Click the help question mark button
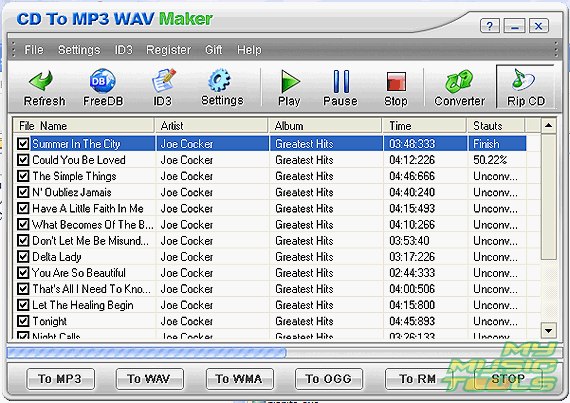The height and width of the screenshot is (403, 570). (490, 26)
